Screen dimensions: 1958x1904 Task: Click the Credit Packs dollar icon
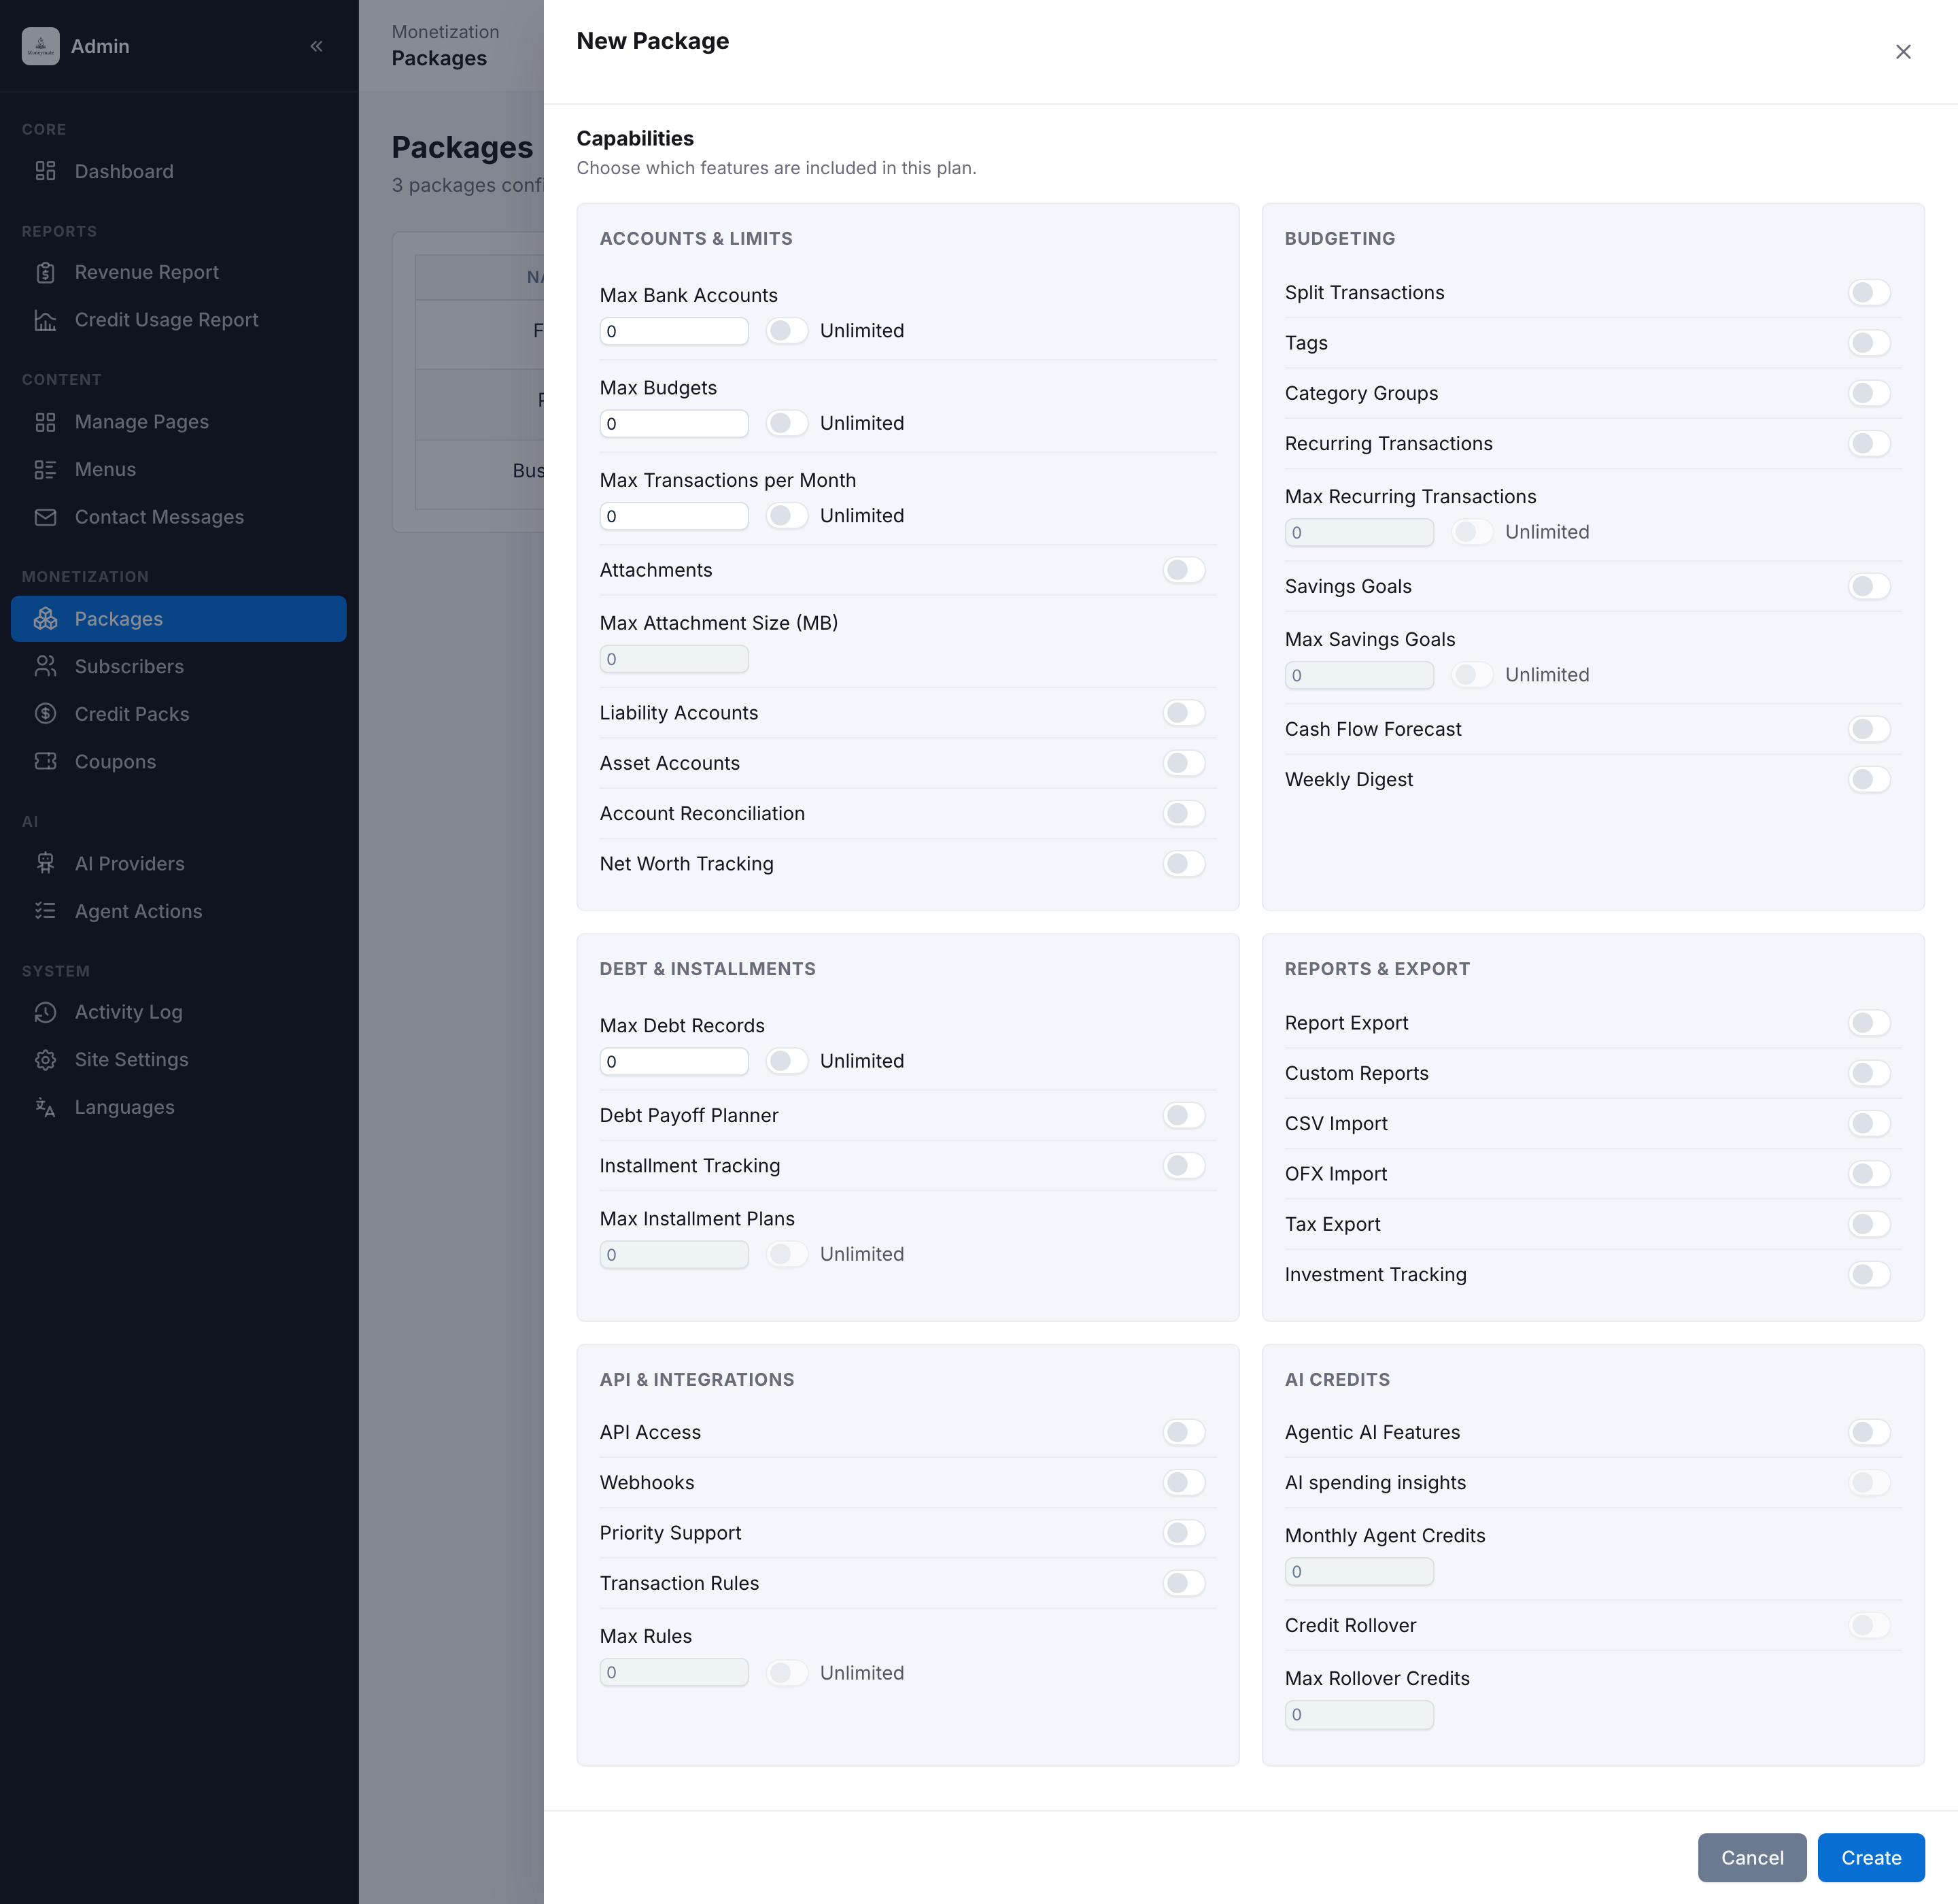45,714
